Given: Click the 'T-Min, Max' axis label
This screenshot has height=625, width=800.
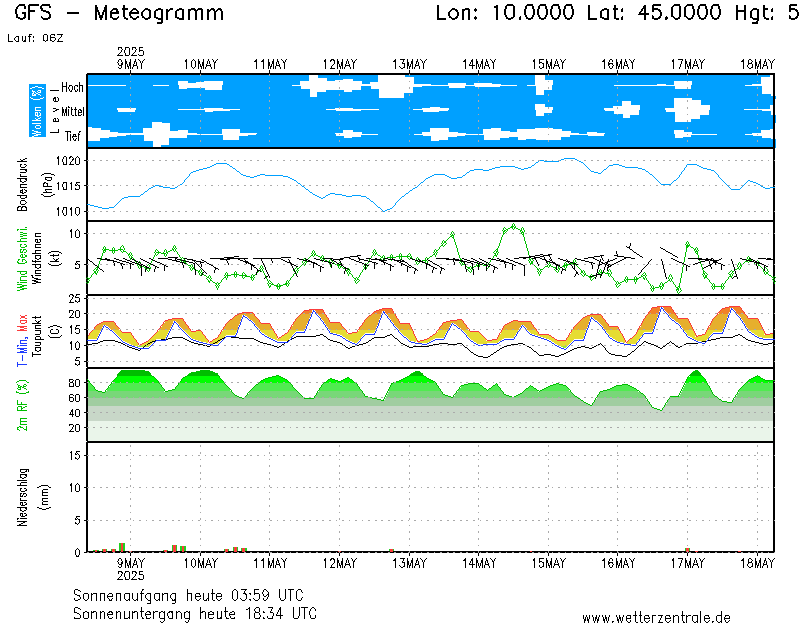Looking at the screenshot, I should 22,340.
